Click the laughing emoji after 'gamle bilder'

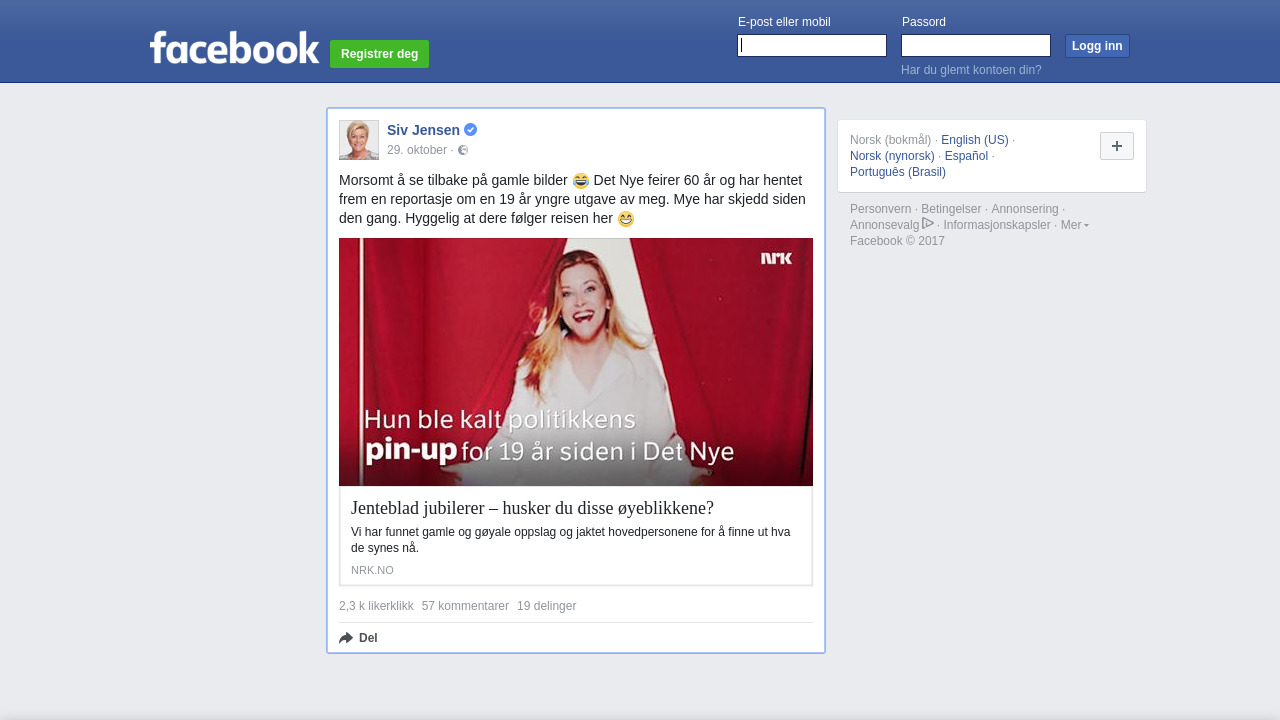(581, 181)
